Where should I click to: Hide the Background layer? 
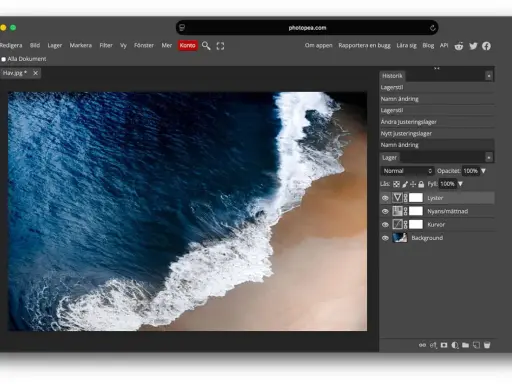coord(385,238)
